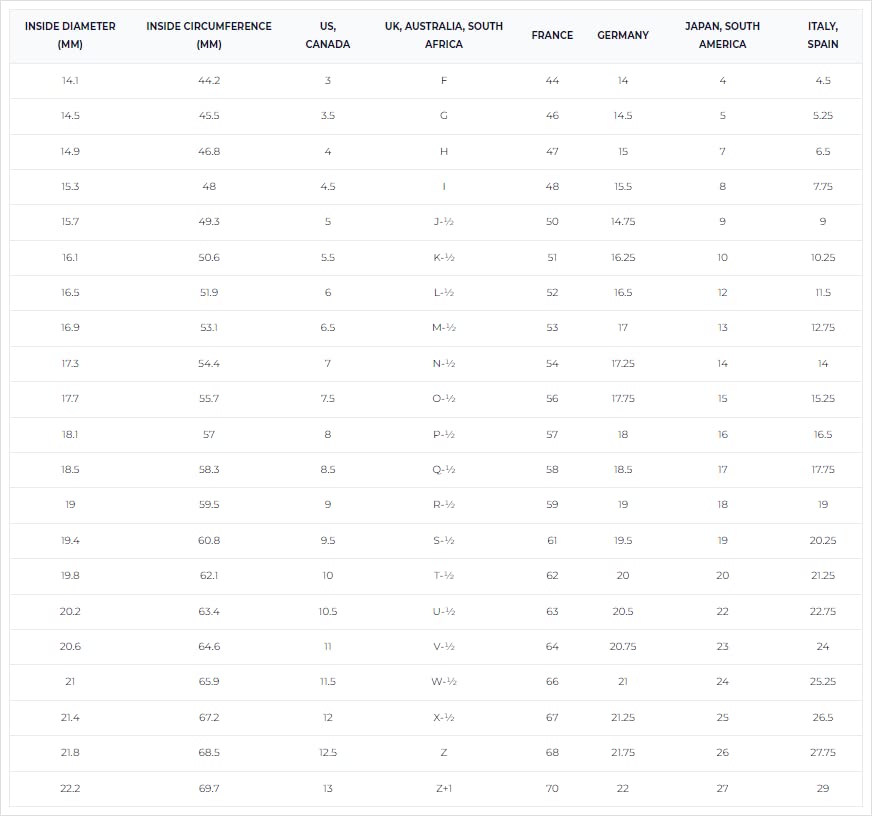873x816 pixels.
Task: Click the Germany 14.75 cell
Action: pos(623,222)
